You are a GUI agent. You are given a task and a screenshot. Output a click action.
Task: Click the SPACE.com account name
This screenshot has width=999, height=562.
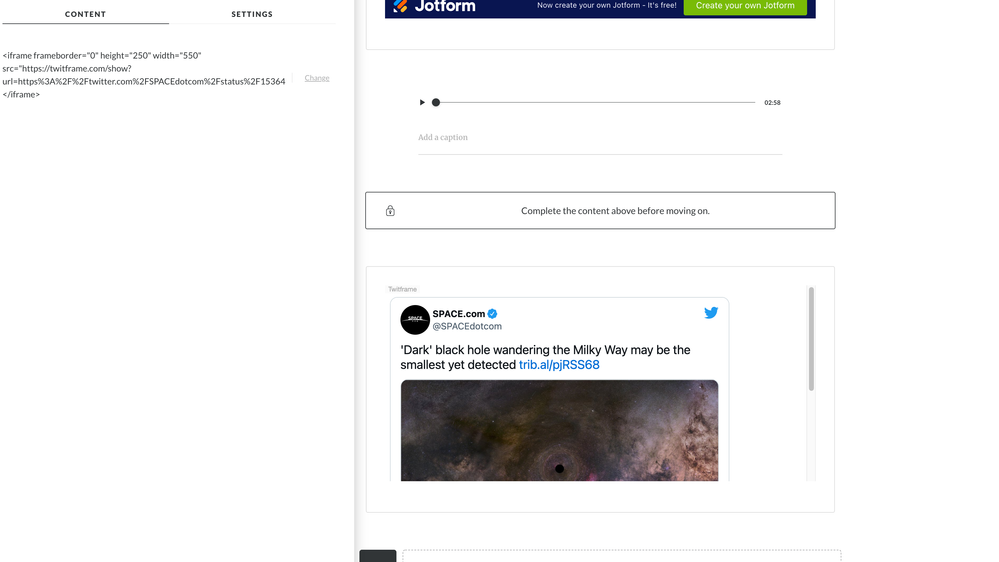459,313
